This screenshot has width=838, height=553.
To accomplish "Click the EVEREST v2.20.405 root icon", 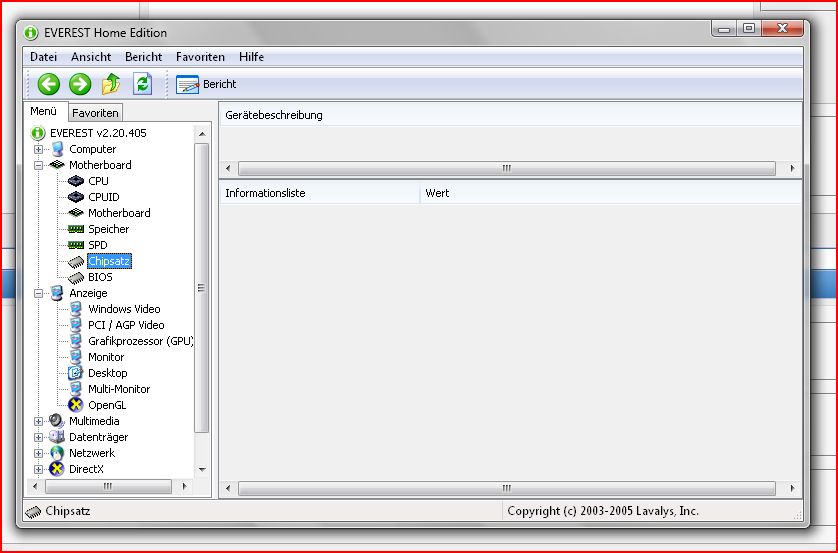I will coord(38,133).
